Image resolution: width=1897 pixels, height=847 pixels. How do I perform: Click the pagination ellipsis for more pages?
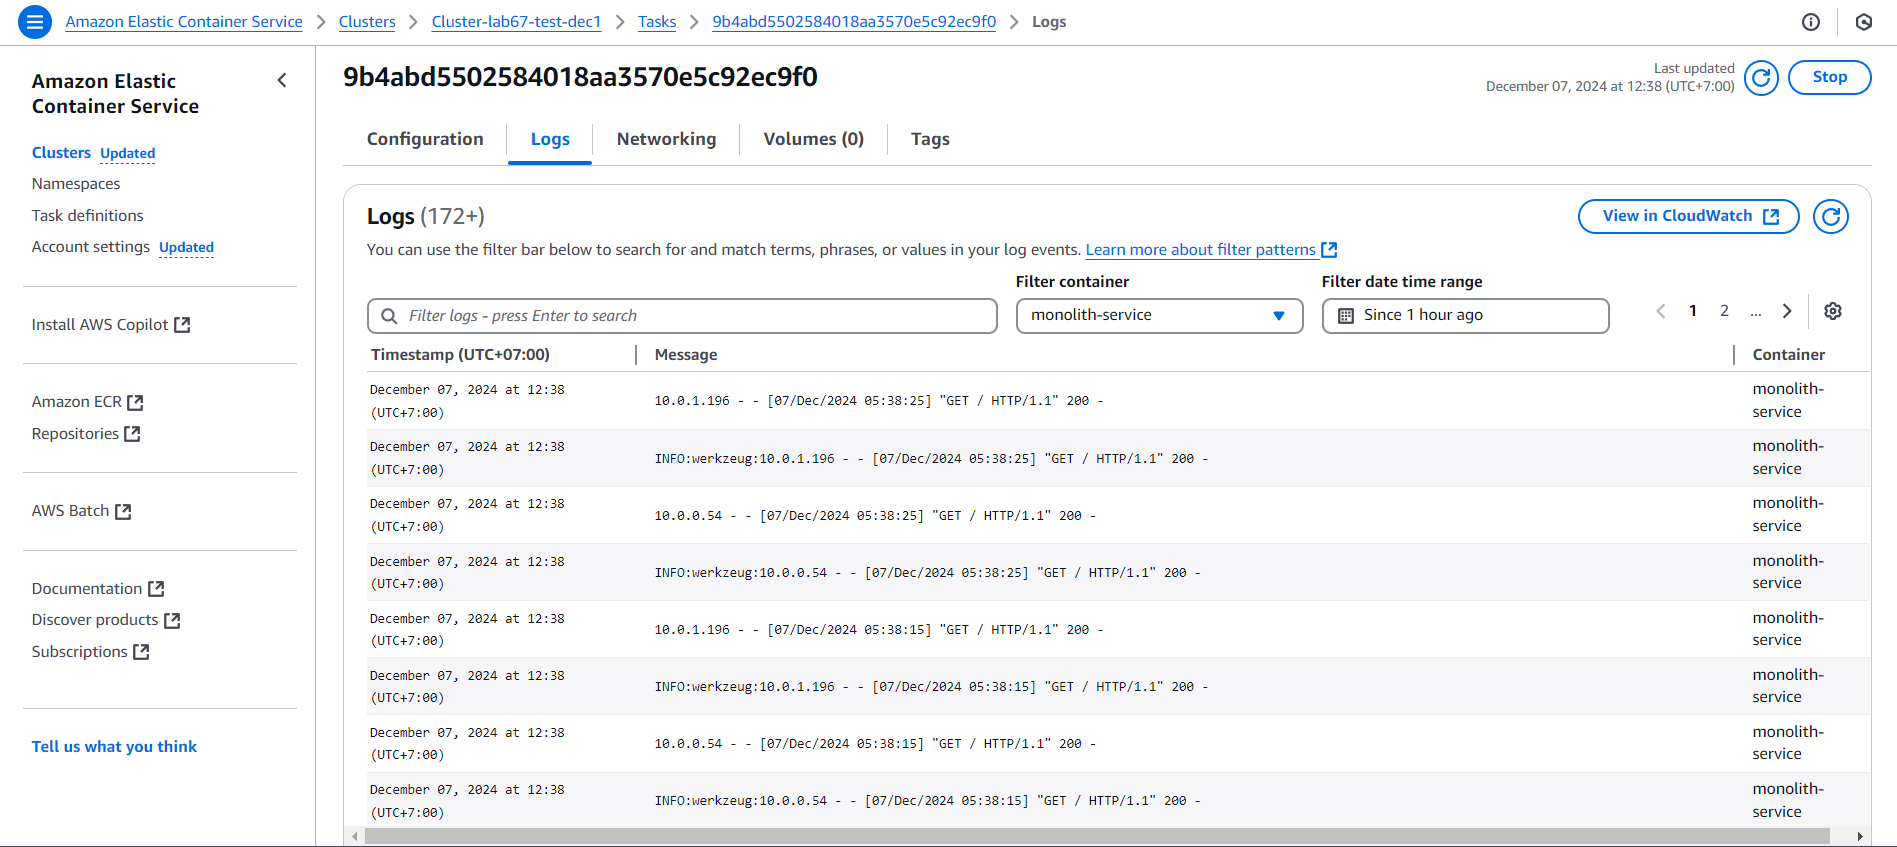[x=1756, y=312]
